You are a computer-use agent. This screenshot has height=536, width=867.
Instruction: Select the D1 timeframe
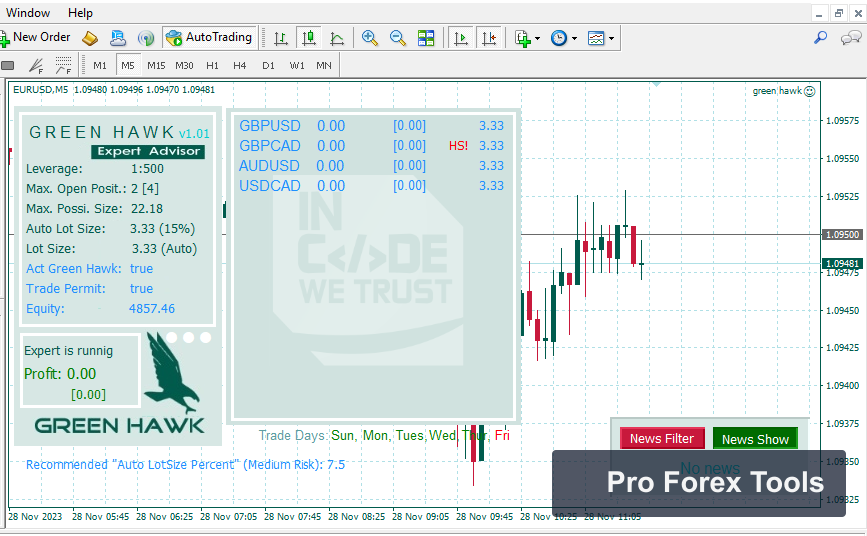click(x=268, y=65)
